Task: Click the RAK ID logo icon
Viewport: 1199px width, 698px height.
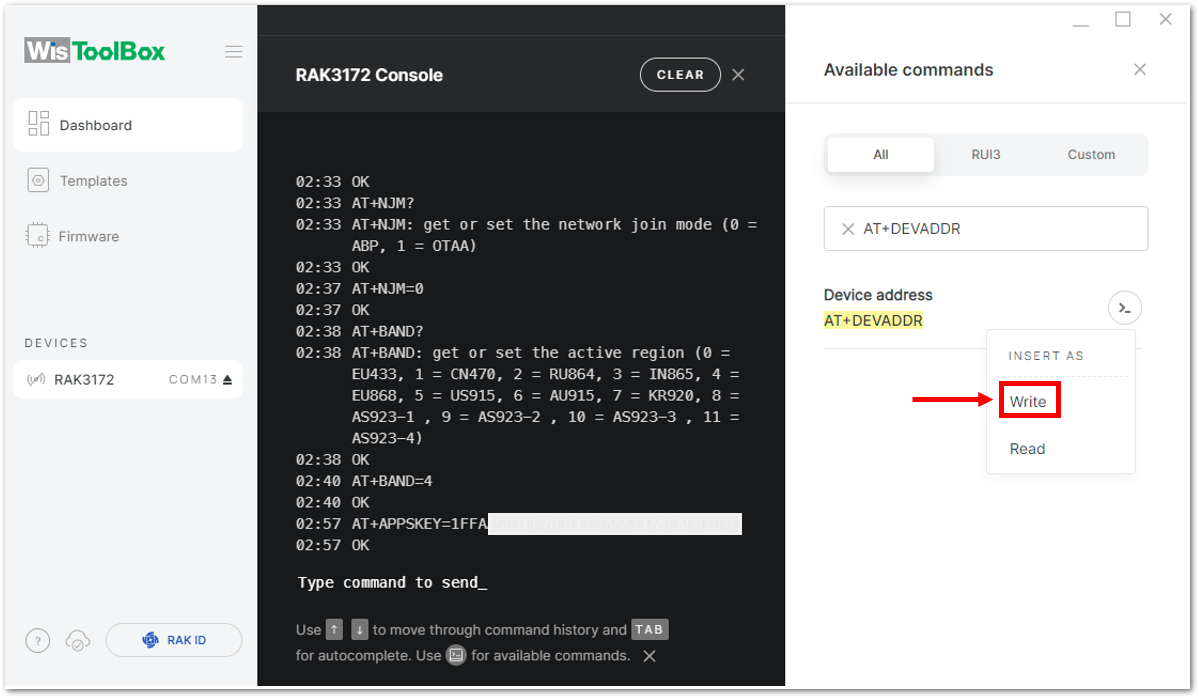Action: (x=150, y=640)
